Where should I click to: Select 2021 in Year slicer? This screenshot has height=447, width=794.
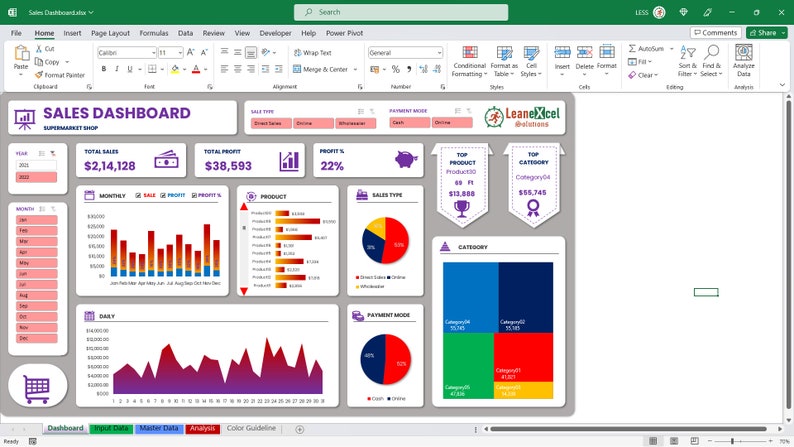click(36, 165)
